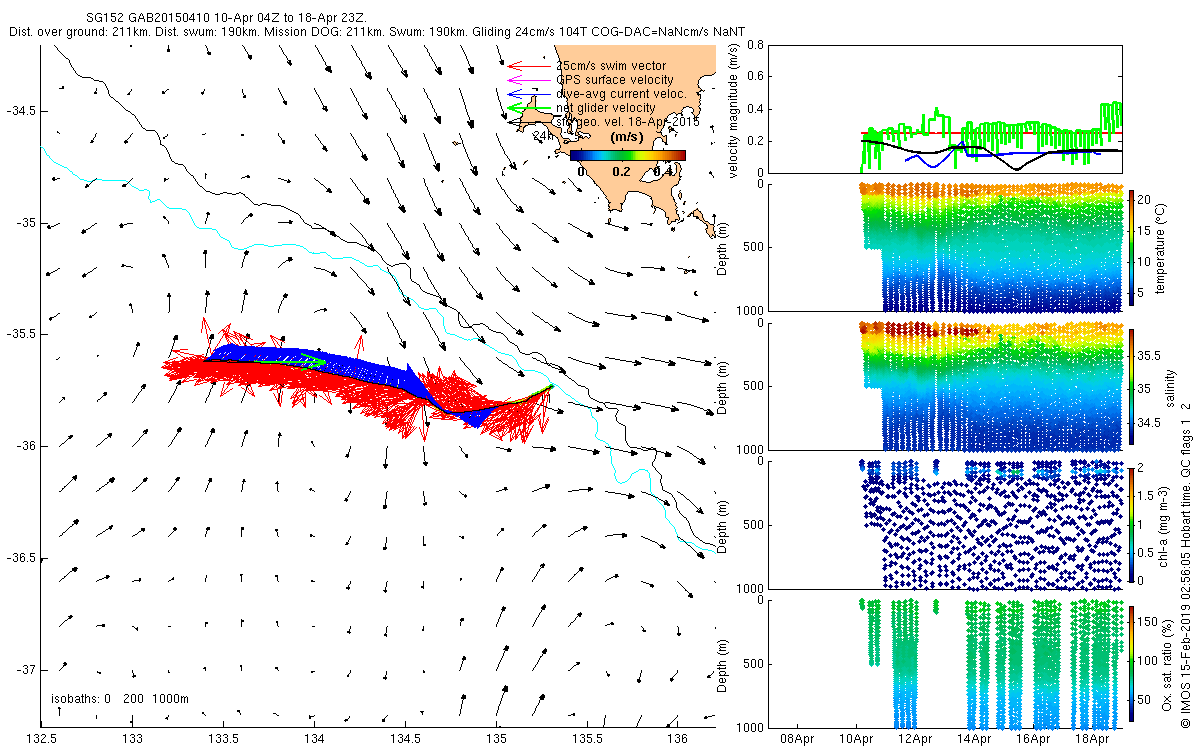1200x750 pixels.
Task: Click the '134.5' longitude tick label
Action: coord(405,739)
